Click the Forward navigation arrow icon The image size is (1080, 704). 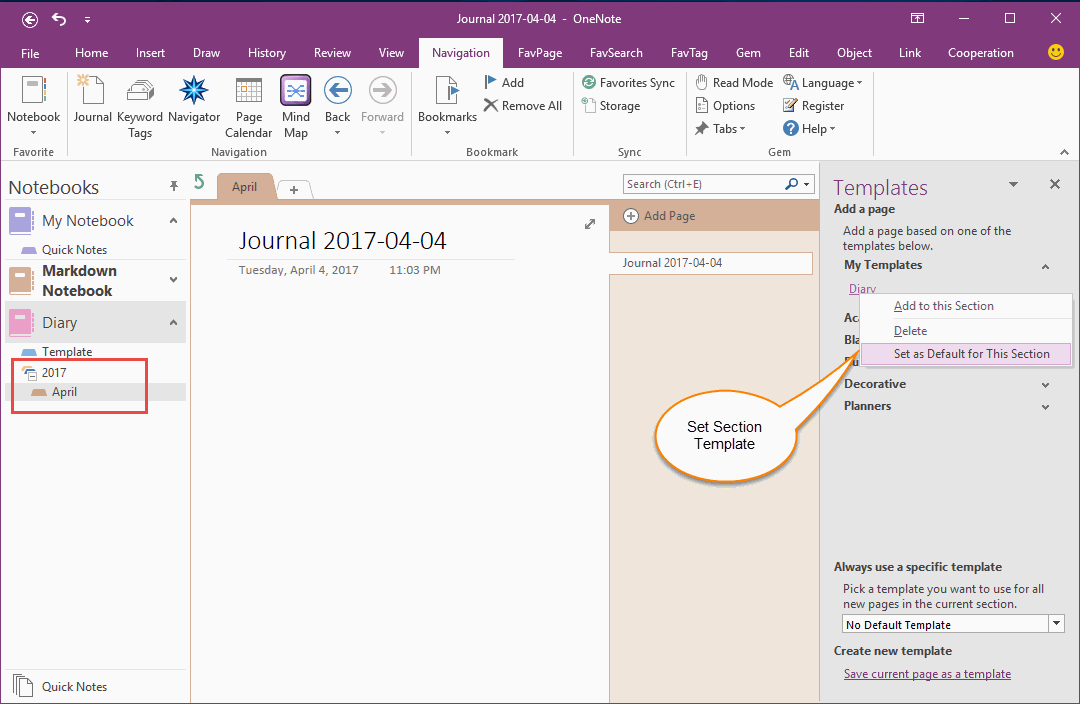tap(382, 90)
